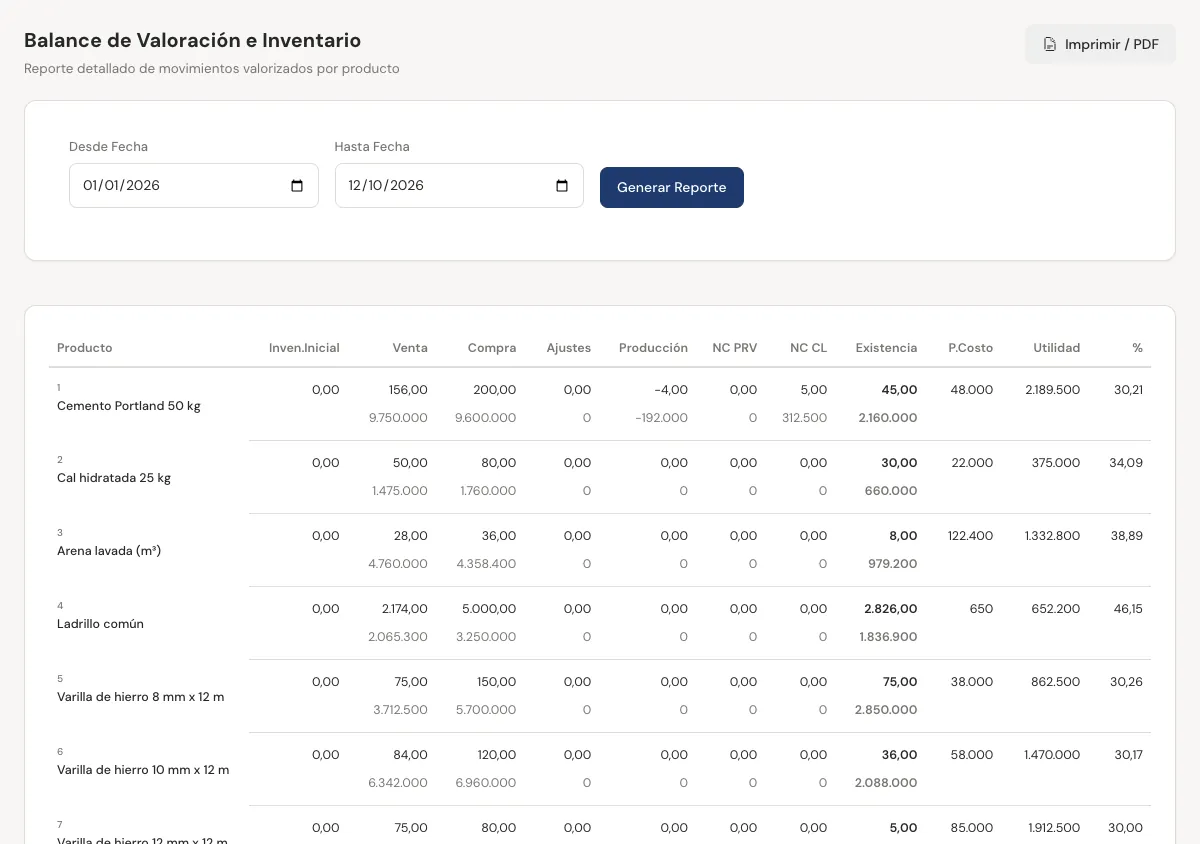Click Cal hidratada utility 375.000
The height and width of the screenshot is (844, 1200).
1056,463
